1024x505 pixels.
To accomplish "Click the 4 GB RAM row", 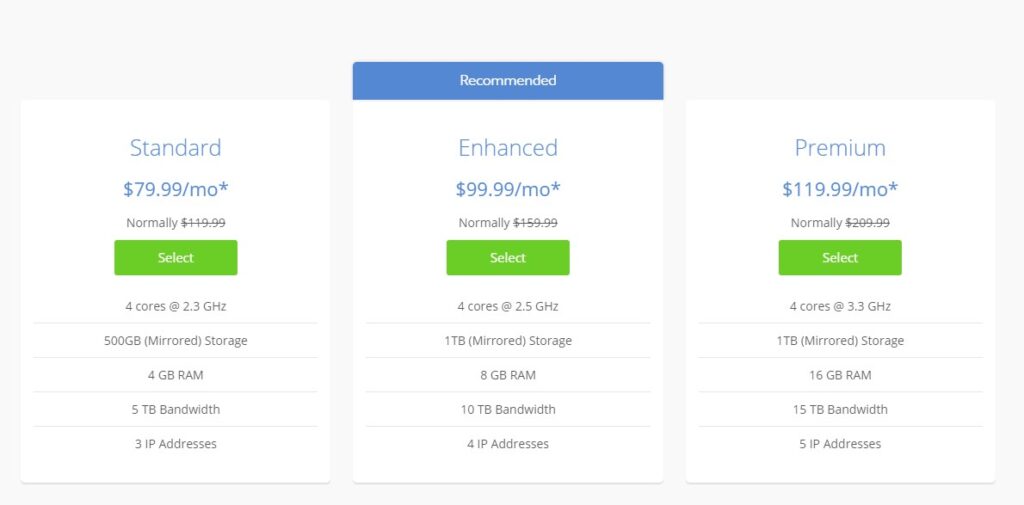I will [176, 375].
